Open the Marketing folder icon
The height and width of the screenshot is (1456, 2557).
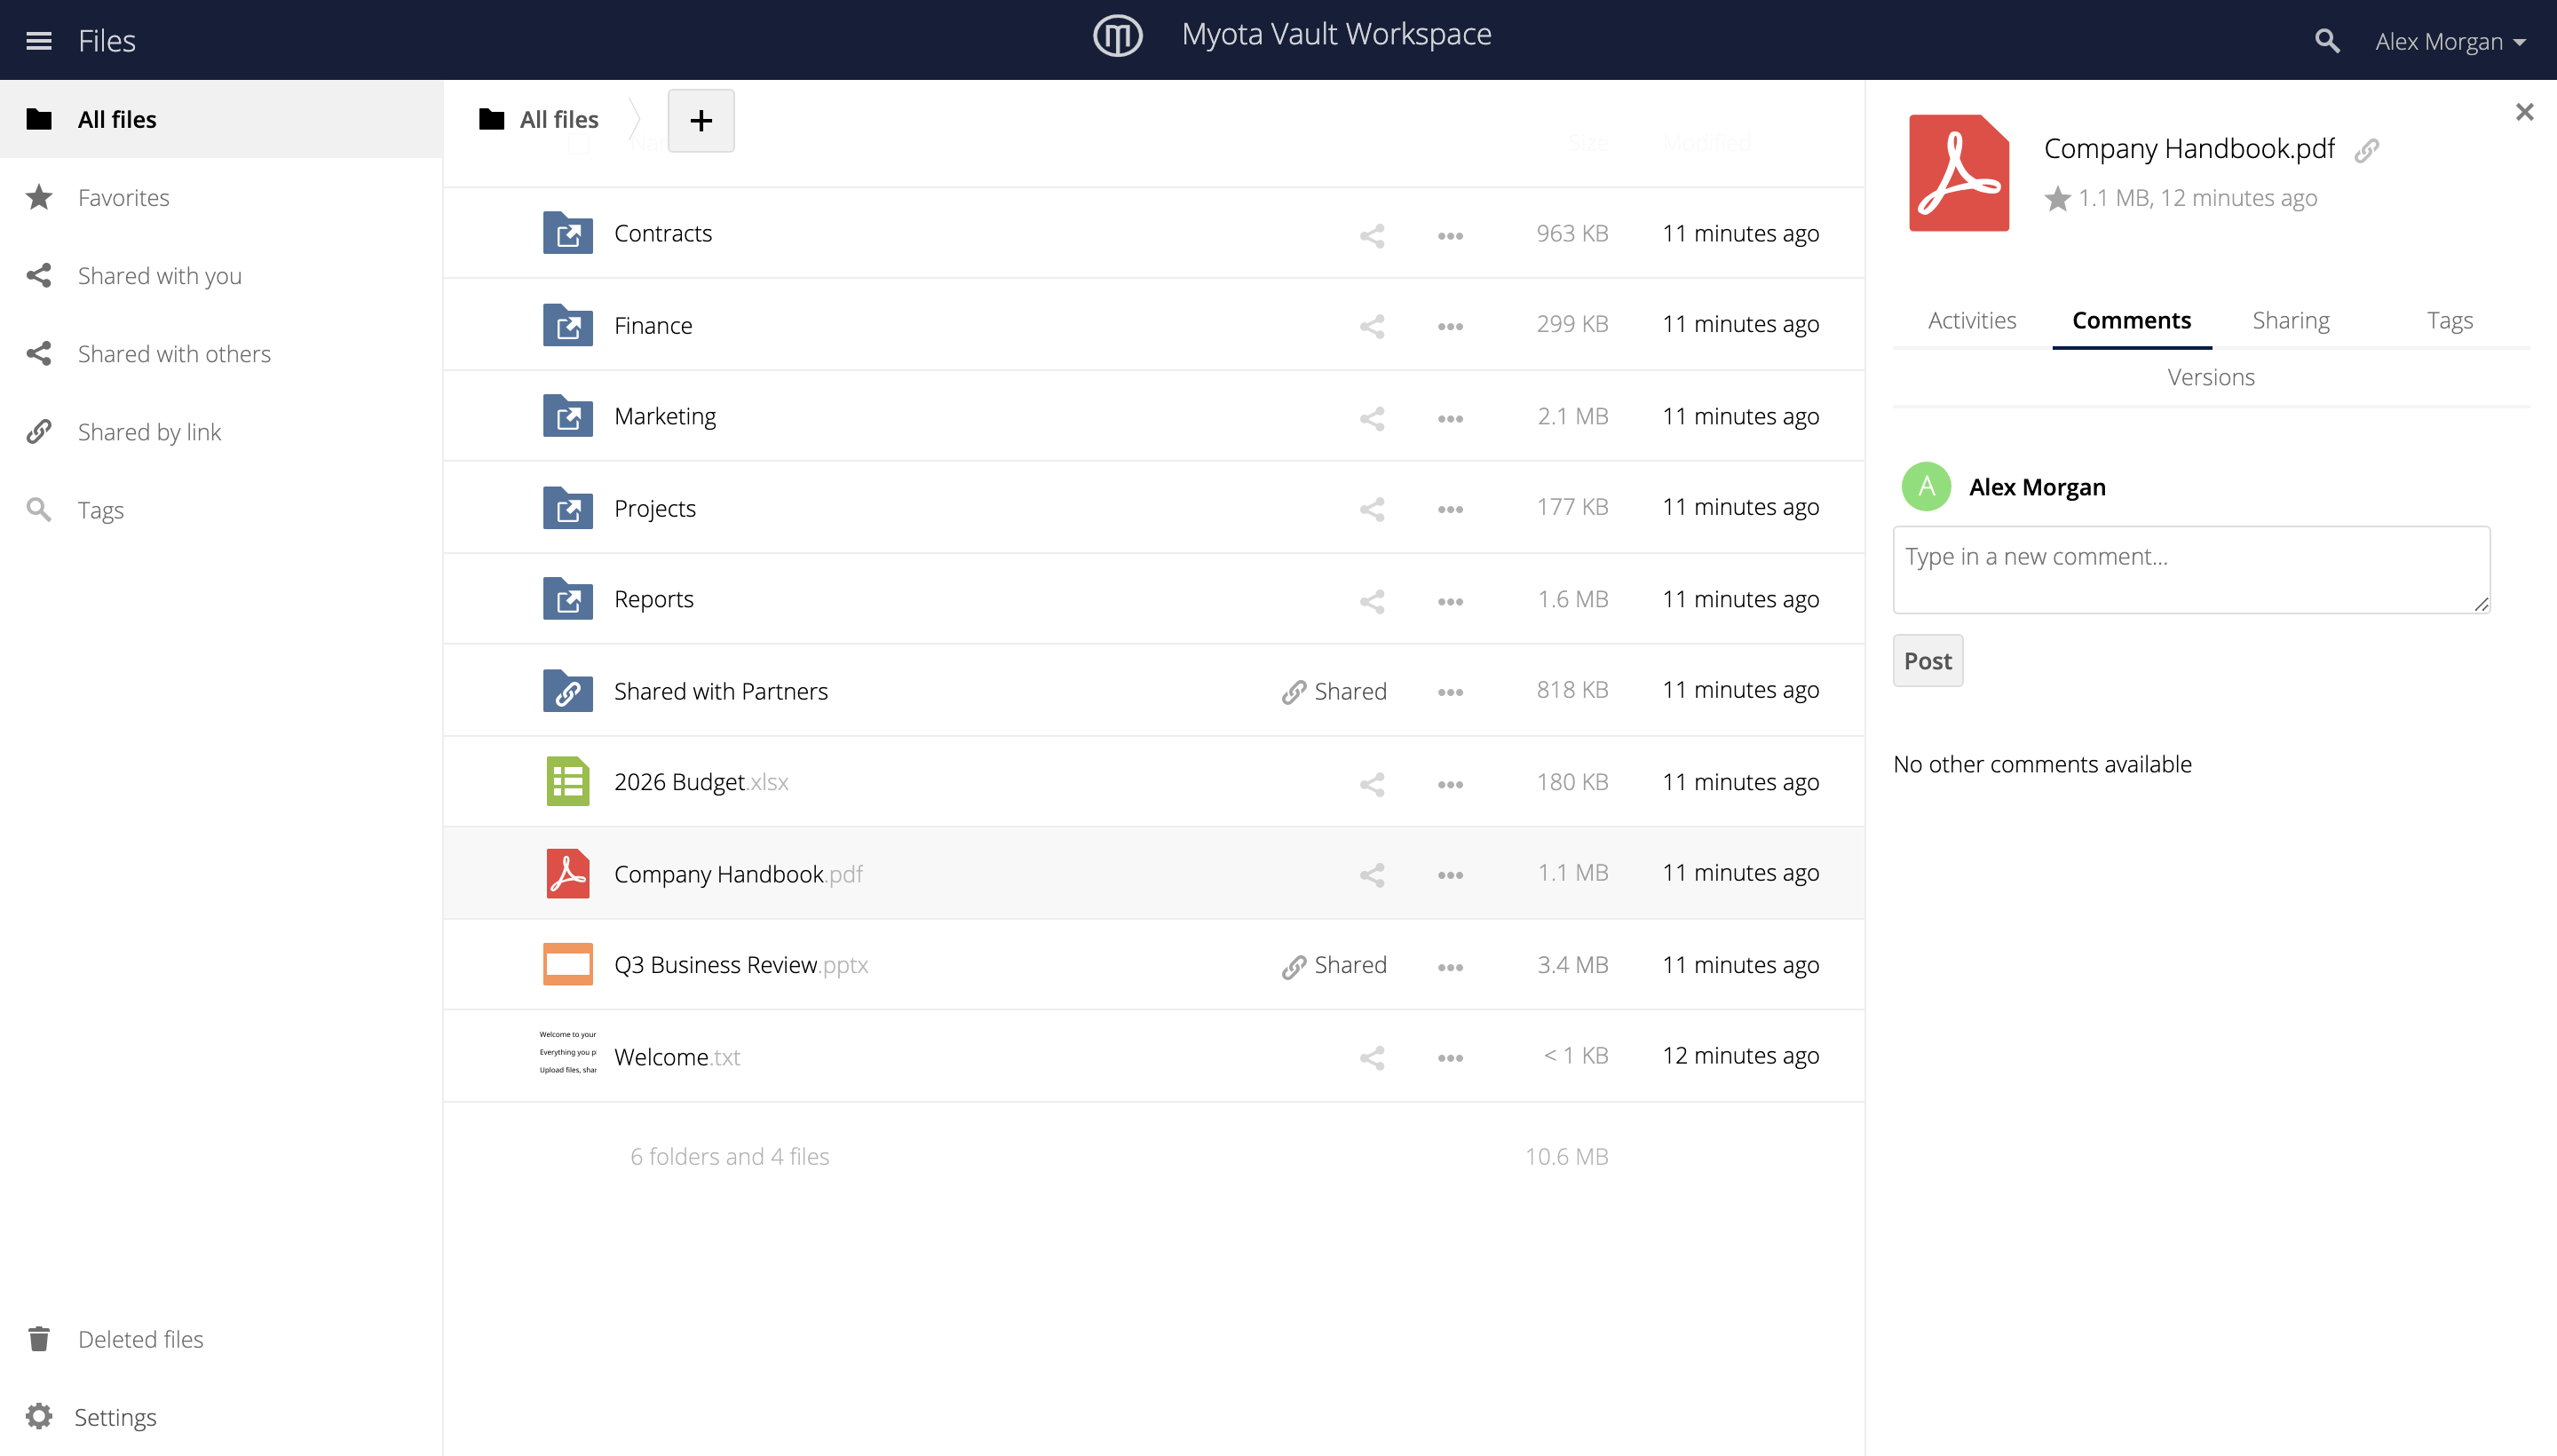click(568, 416)
